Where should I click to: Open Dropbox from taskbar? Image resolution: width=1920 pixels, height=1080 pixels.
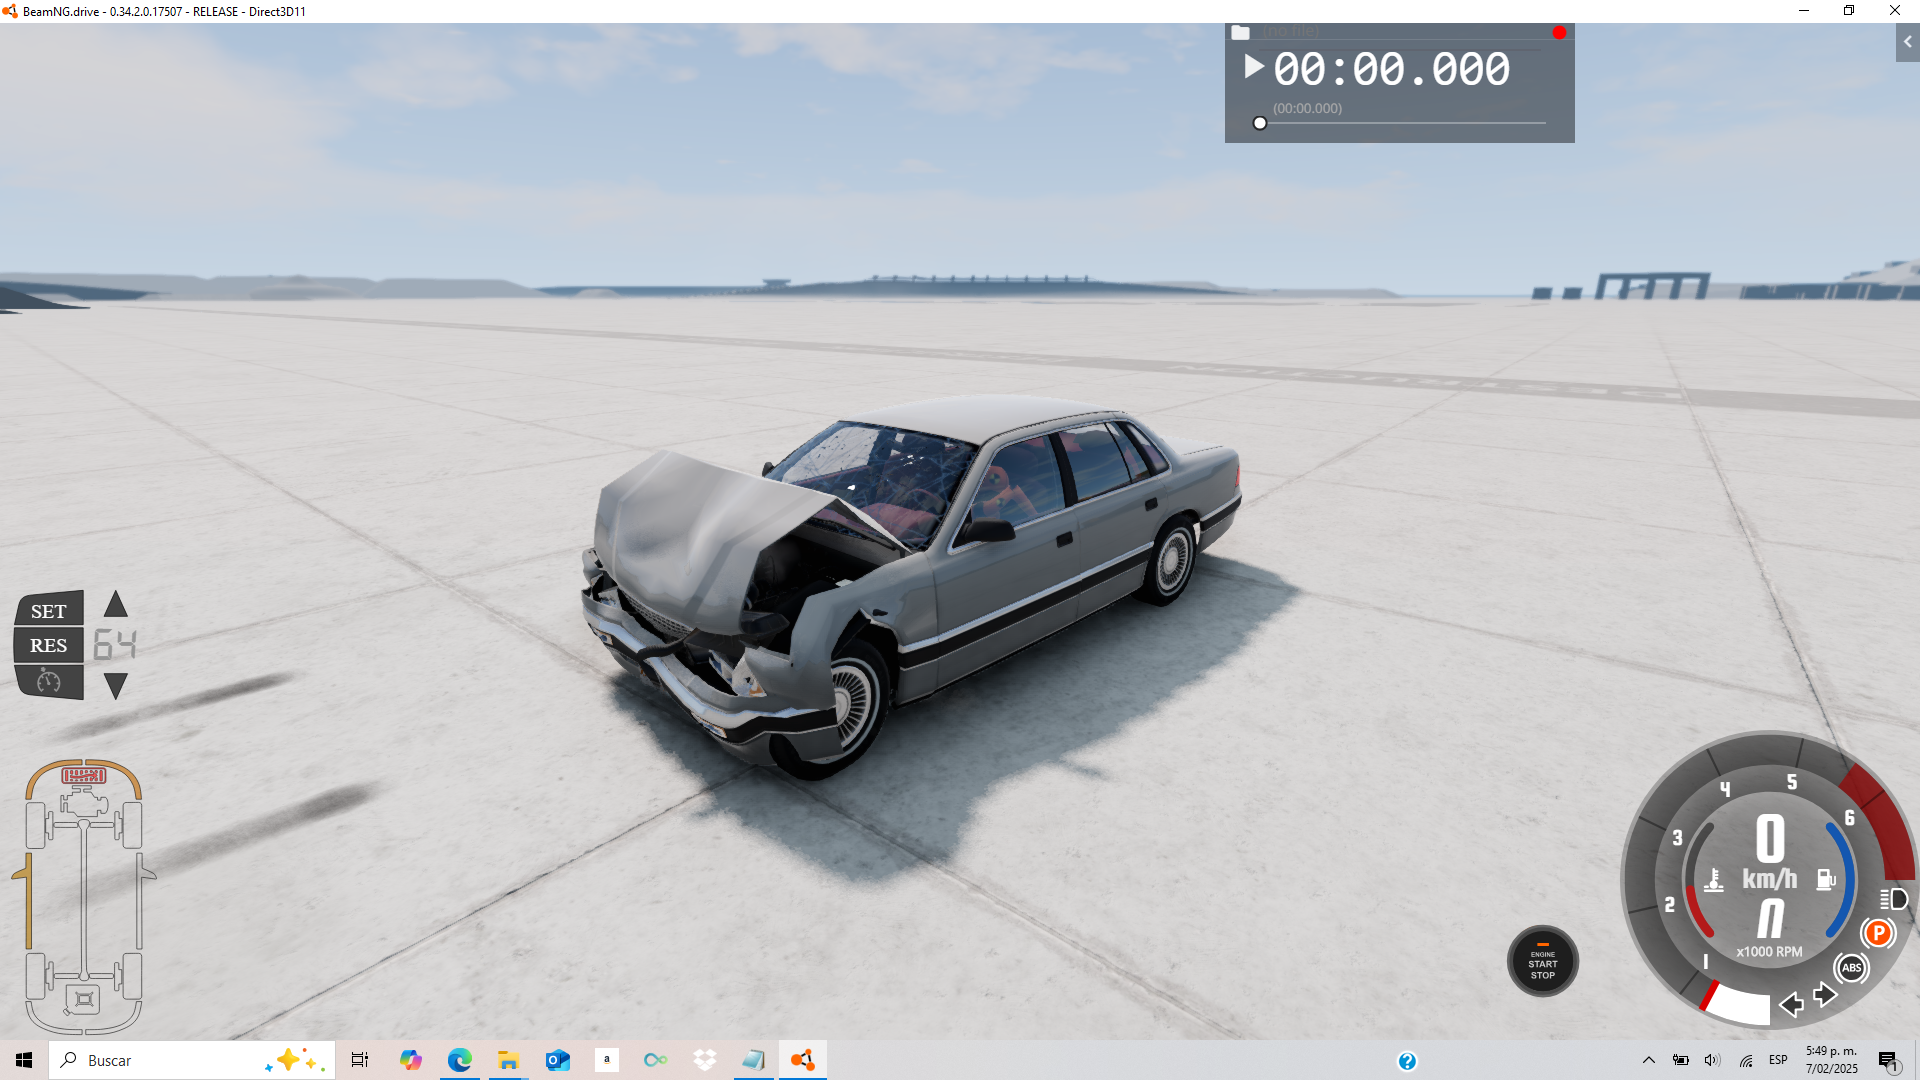pos(705,1060)
